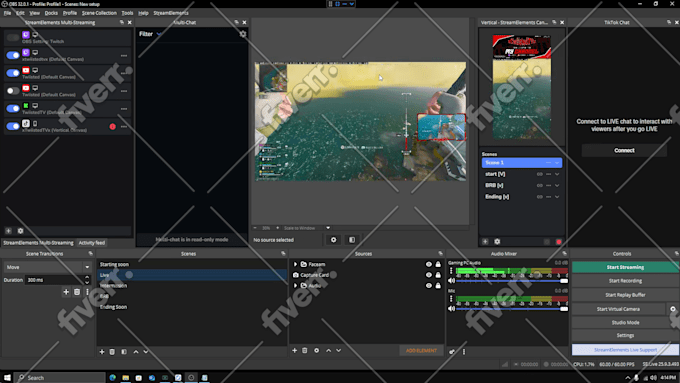Open the Tools menu
The image size is (680, 383).
pyautogui.click(x=127, y=13)
